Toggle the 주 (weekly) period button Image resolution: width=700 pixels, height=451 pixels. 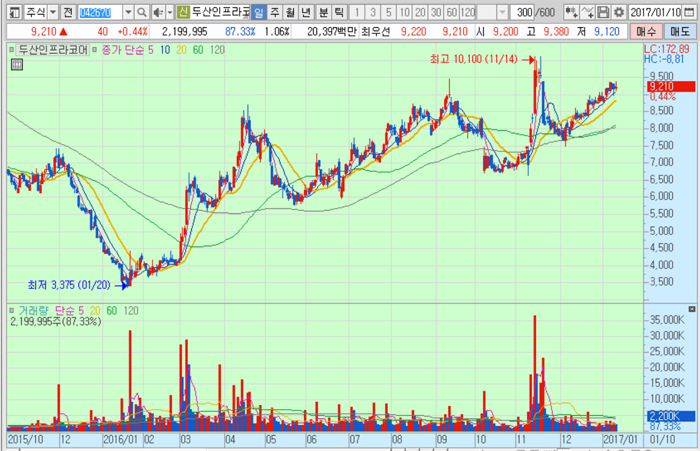(275, 12)
